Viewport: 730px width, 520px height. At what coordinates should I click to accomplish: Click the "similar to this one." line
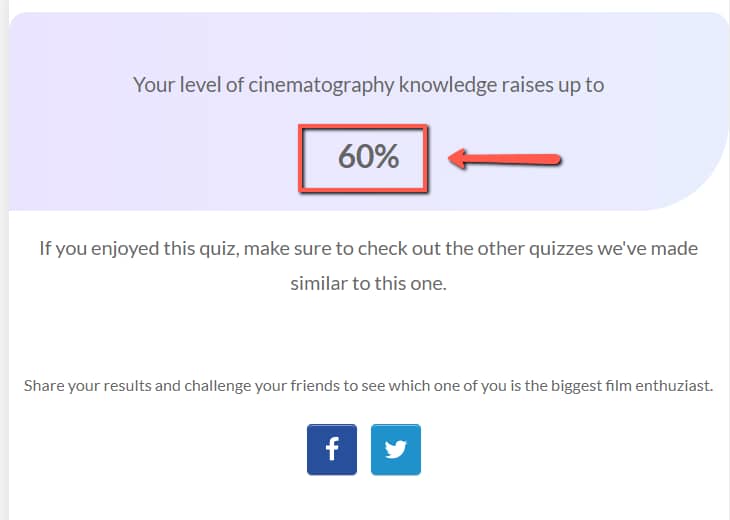(368, 283)
